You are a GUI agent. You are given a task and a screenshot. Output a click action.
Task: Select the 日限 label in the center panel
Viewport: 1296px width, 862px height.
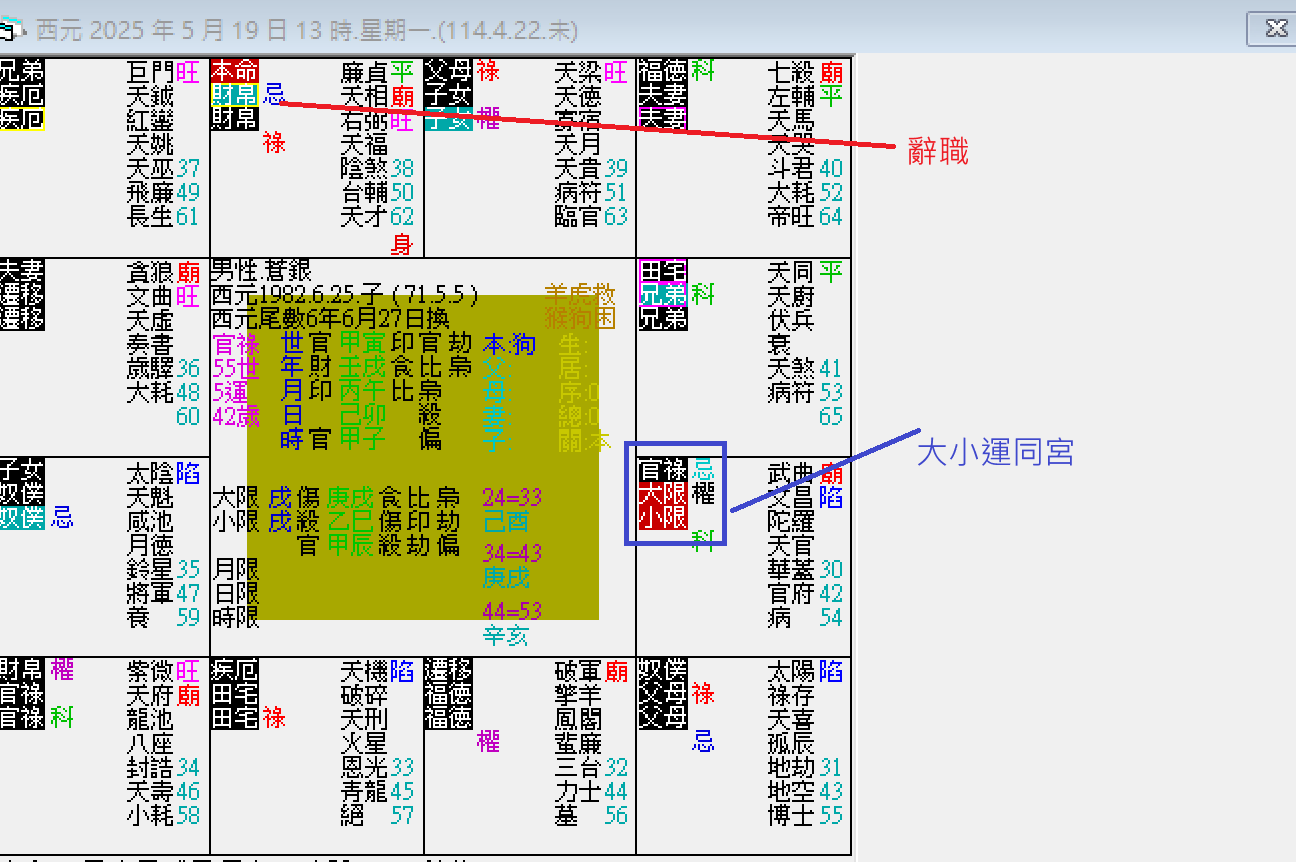coord(236,593)
